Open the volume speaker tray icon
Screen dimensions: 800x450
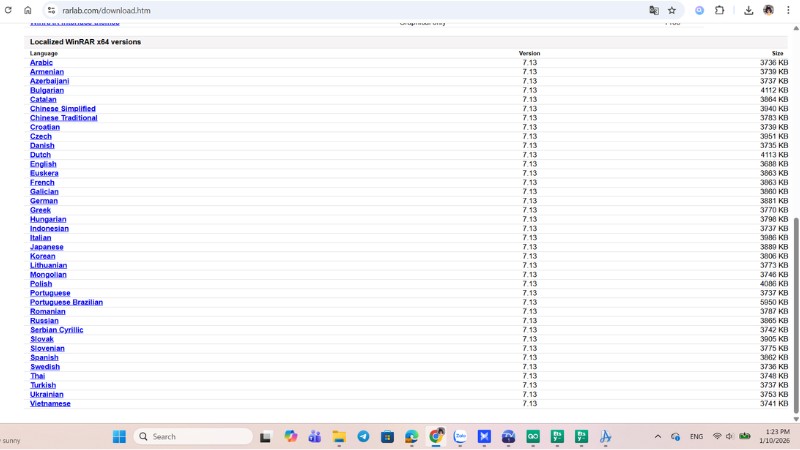(x=729, y=436)
